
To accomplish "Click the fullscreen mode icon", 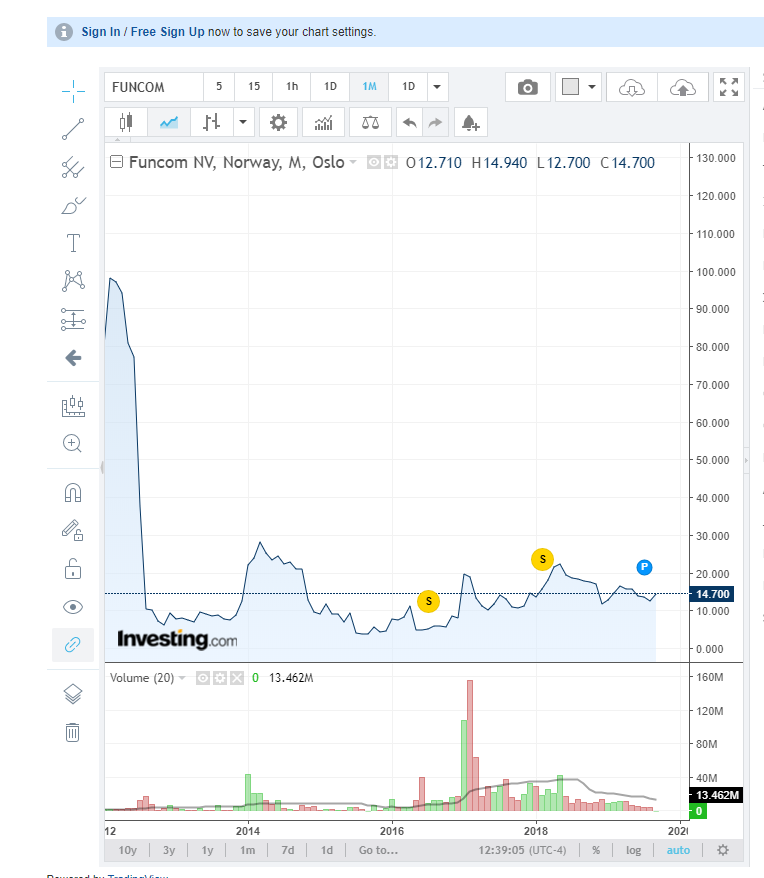I will click(729, 87).
